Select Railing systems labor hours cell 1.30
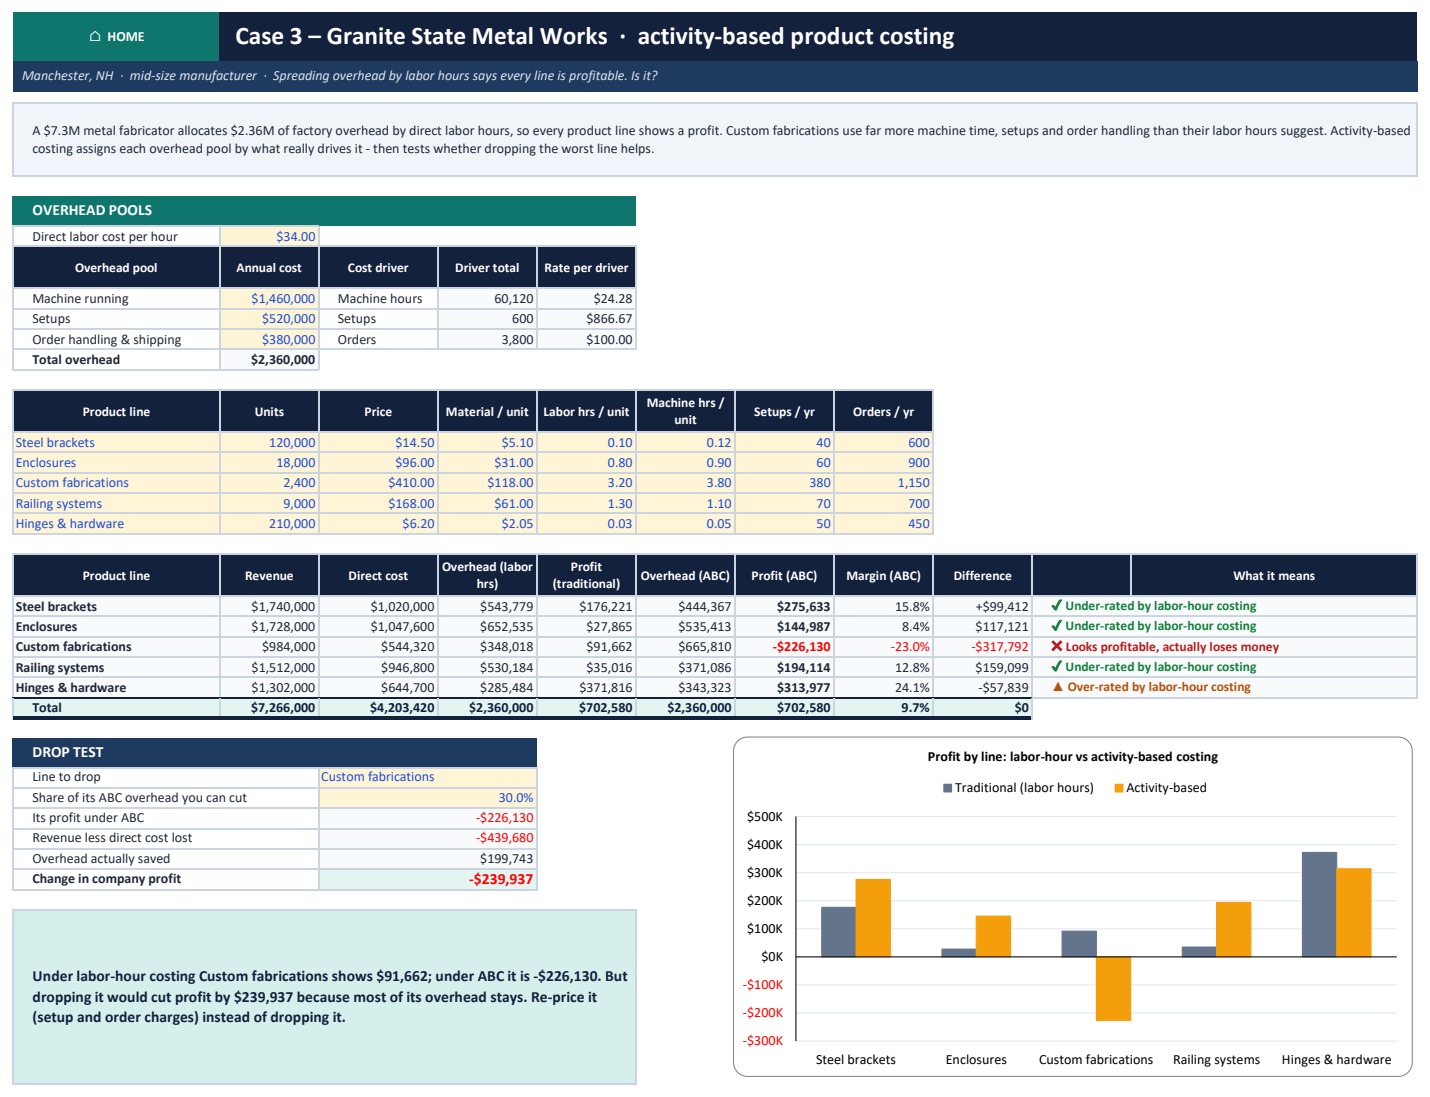The width and height of the screenshot is (1430, 1097). tap(586, 504)
